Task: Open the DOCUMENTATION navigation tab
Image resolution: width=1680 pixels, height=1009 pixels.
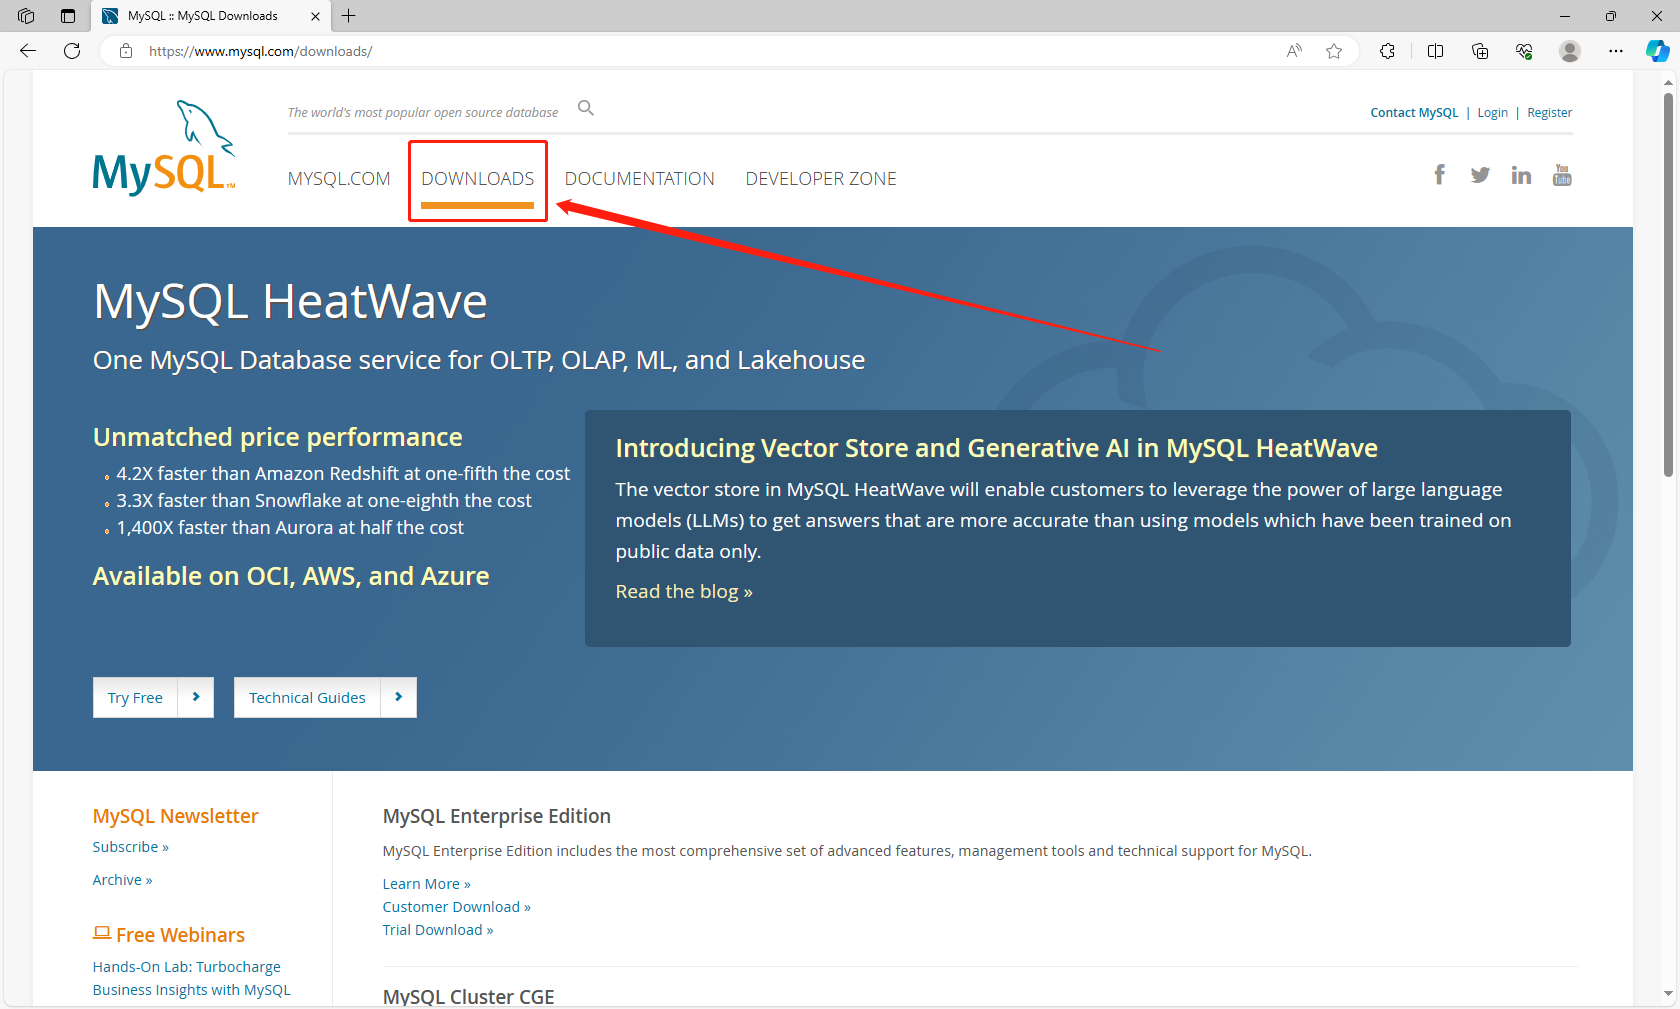Action: point(640,179)
